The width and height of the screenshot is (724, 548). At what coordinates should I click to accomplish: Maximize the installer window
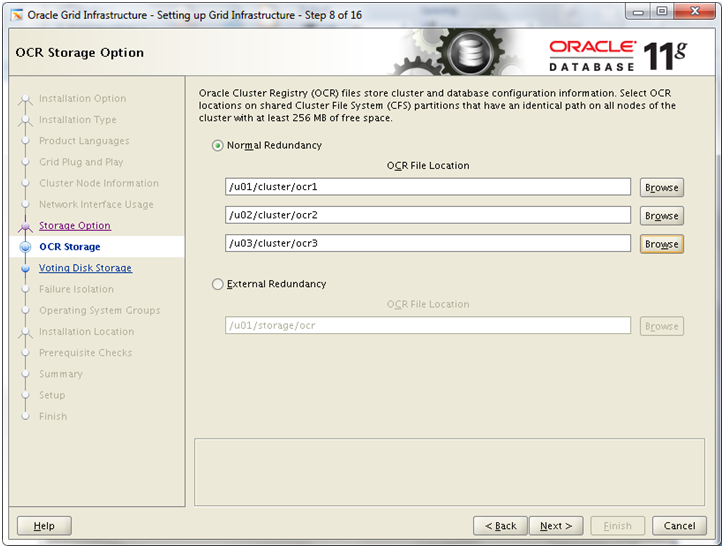click(x=662, y=12)
